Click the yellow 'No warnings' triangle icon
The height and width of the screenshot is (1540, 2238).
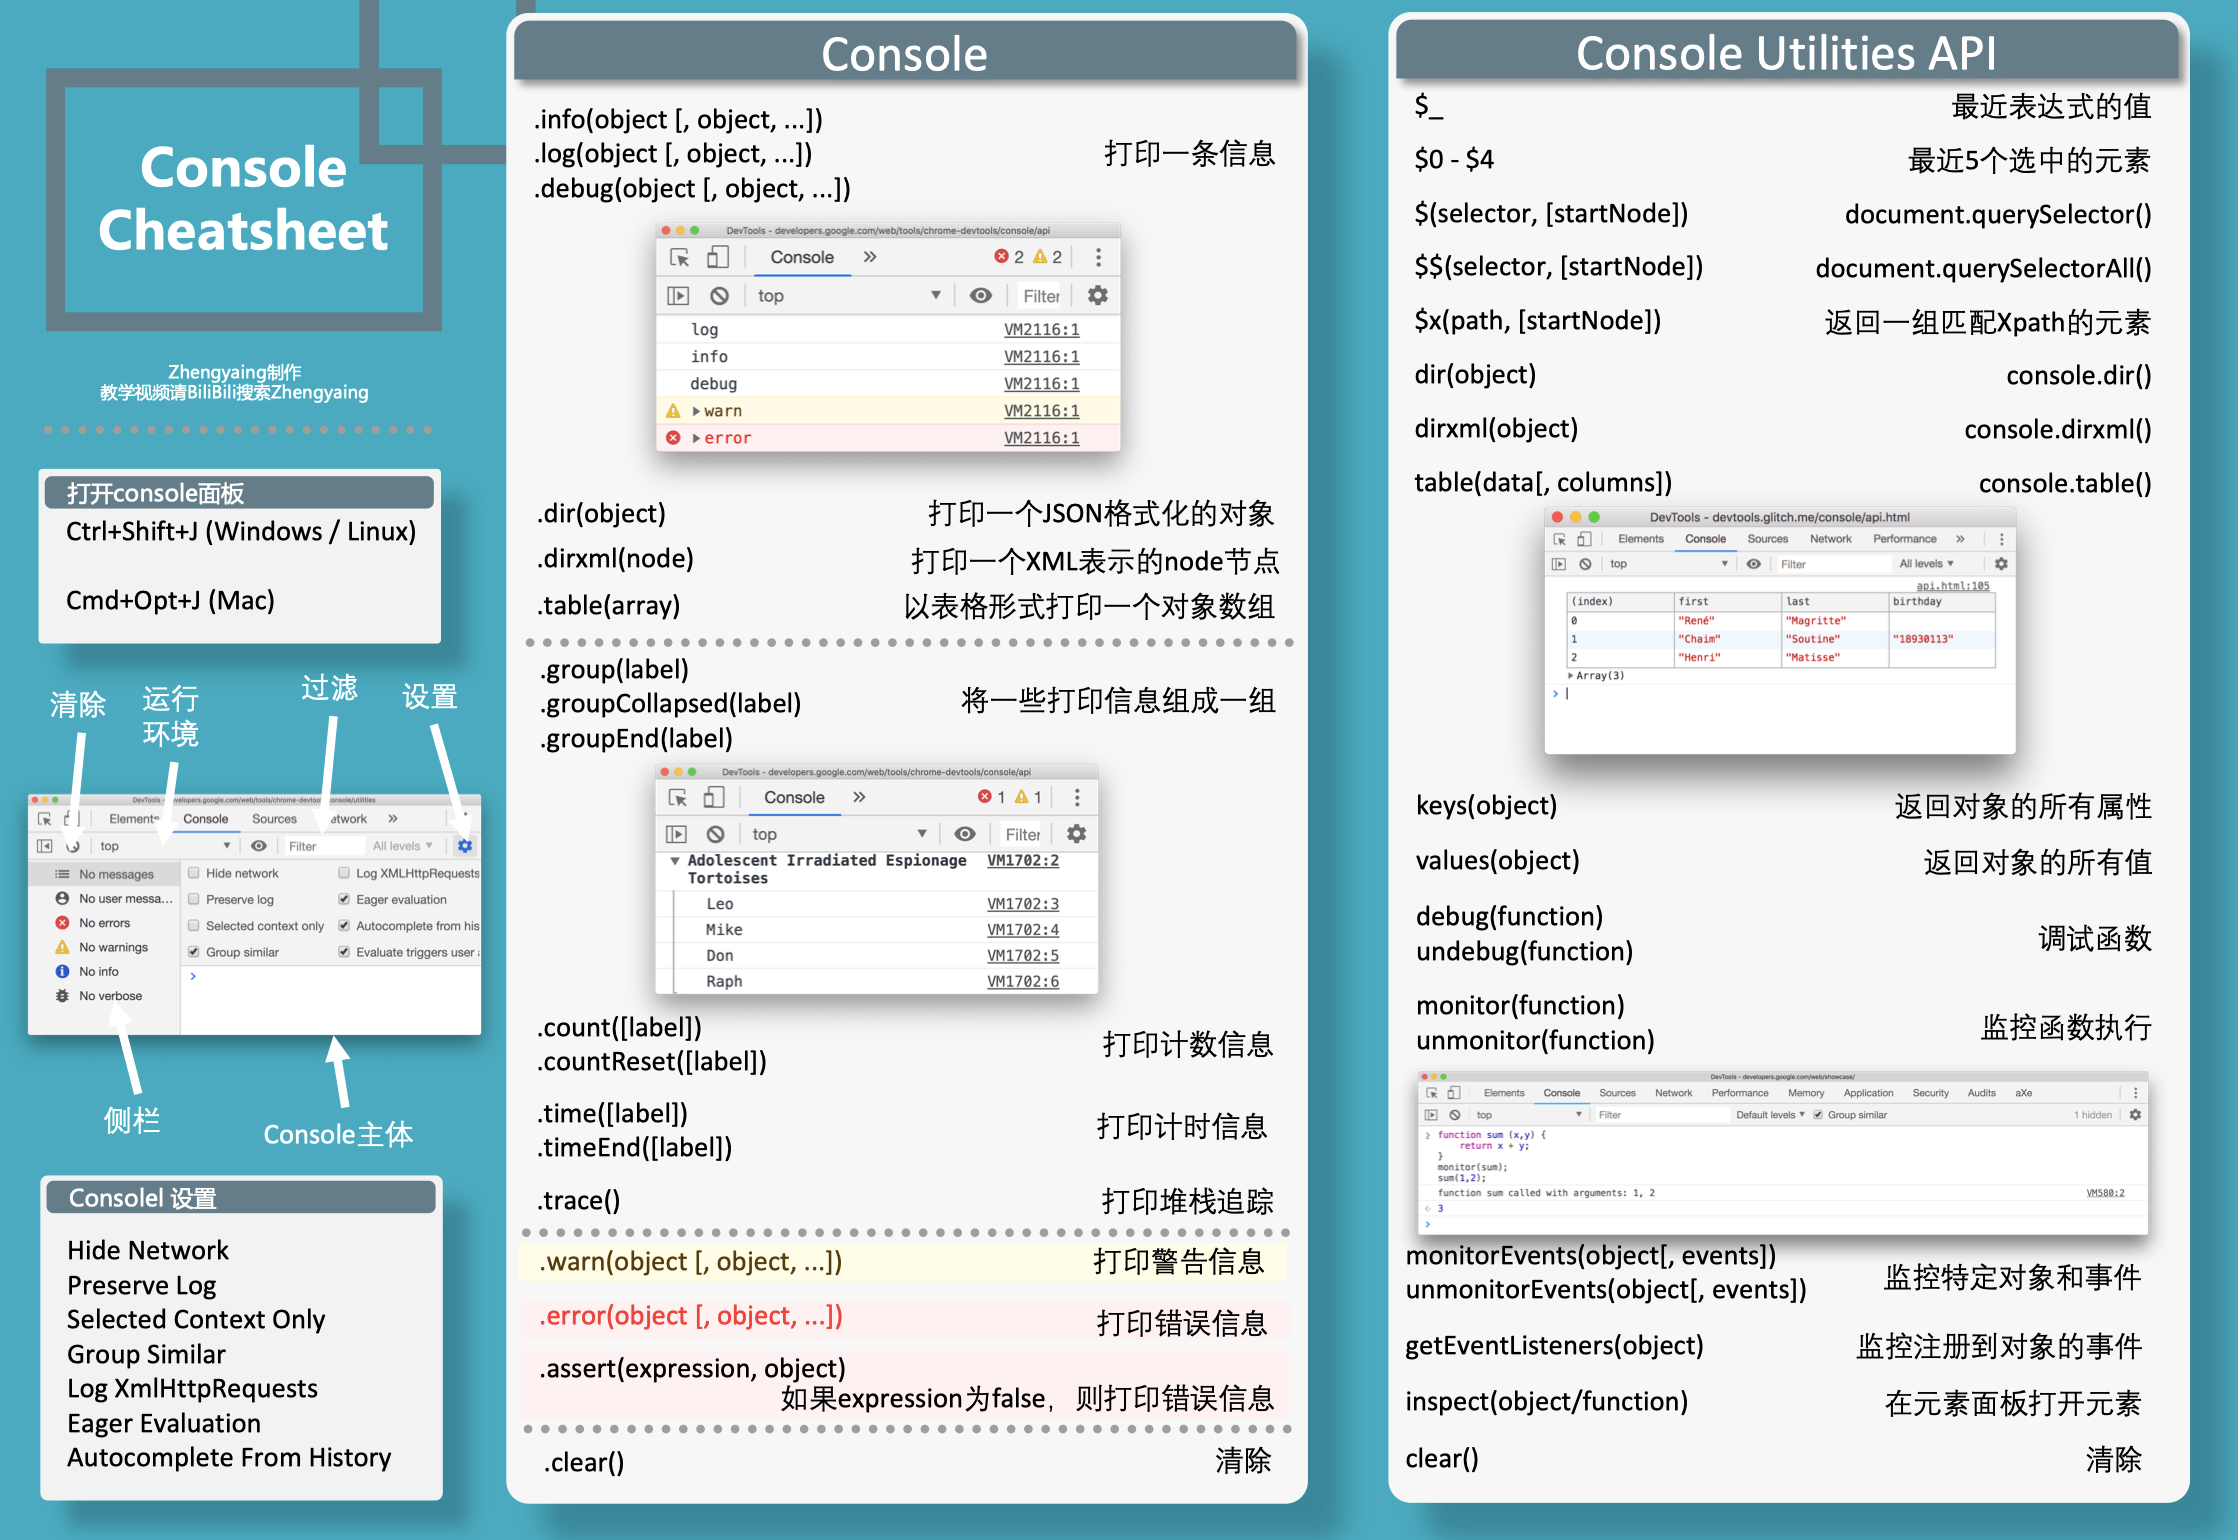[x=62, y=947]
